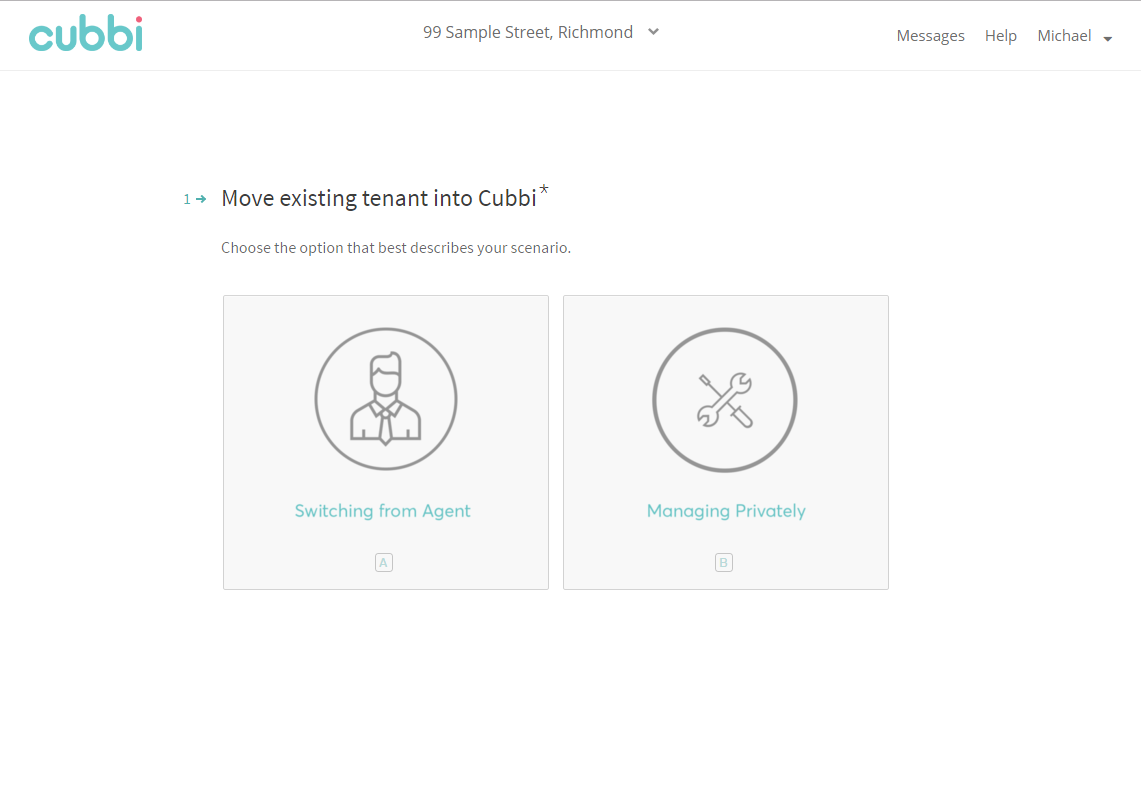Click the A key badge
Viewport: 1141px width, 803px height.
[384, 563]
